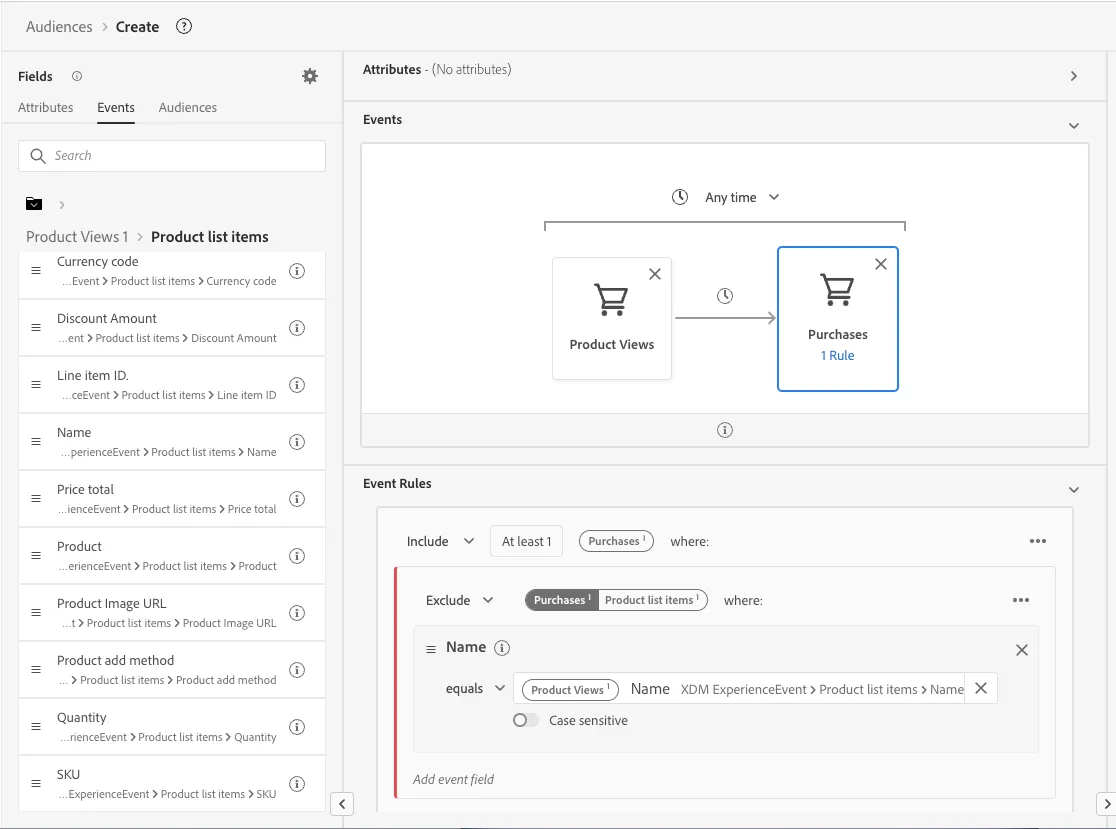
Task: Change the Include dropdown
Action: (440, 541)
